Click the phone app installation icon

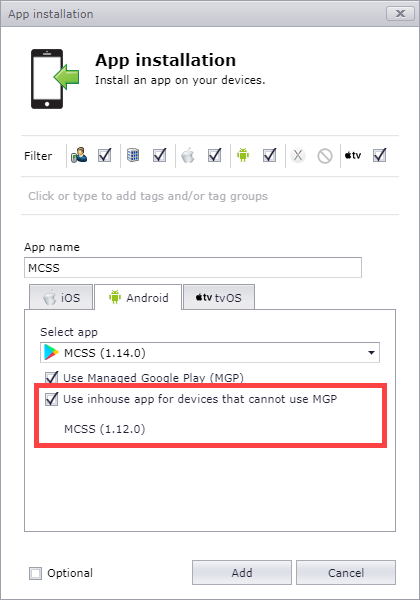pos(55,79)
